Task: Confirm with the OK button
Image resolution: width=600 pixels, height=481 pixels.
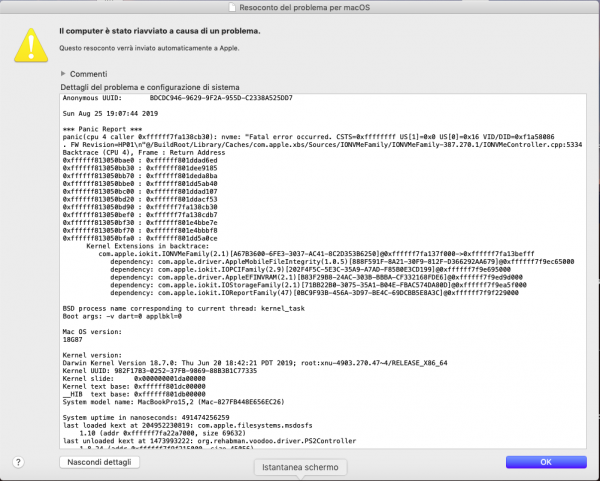Action: point(546,462)
